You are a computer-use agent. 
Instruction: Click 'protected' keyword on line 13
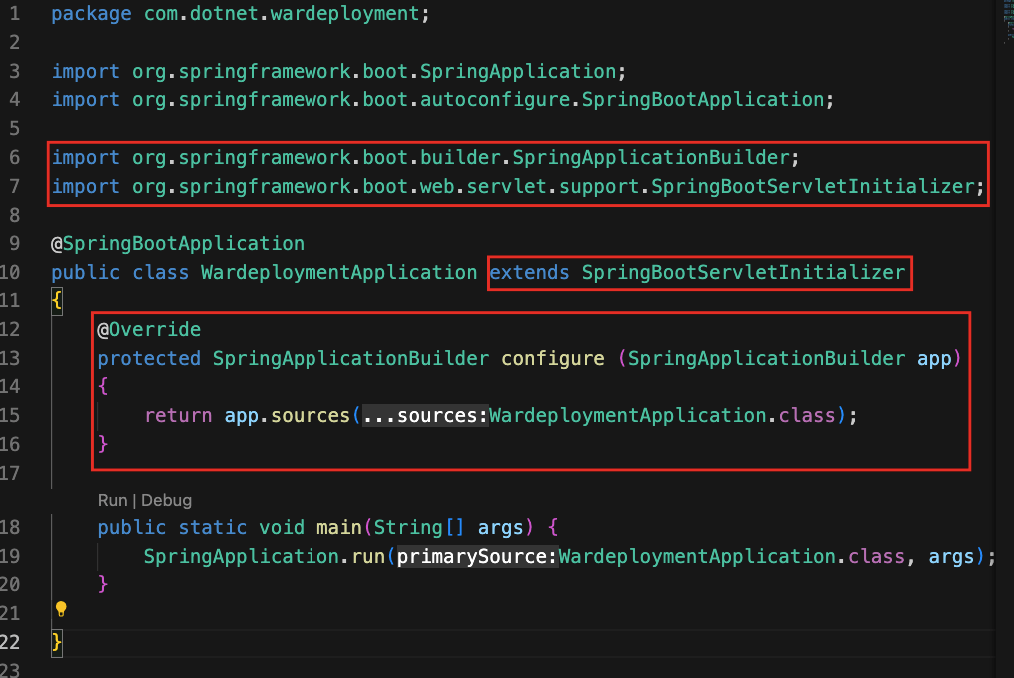[149, 358]
